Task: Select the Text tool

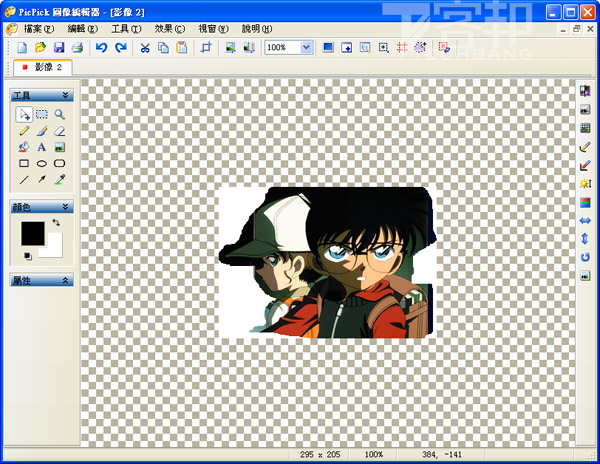Action: 42,147
